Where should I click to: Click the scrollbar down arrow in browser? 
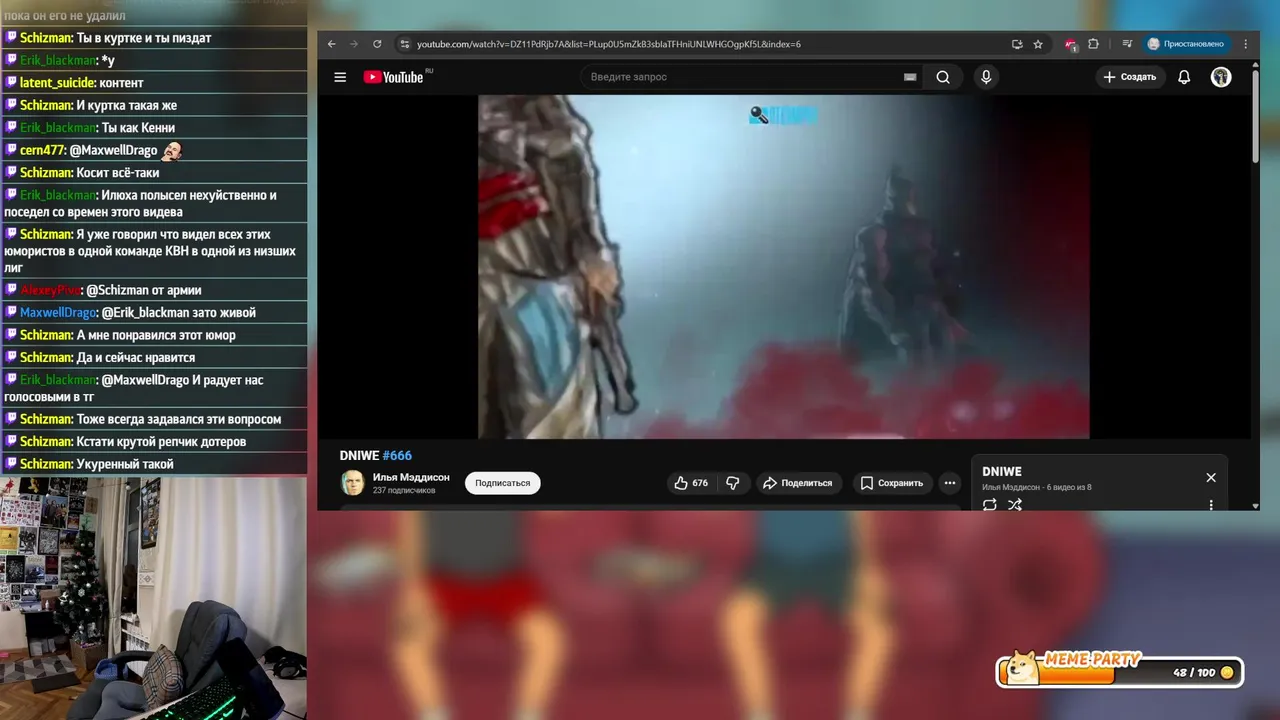click(x=1255, y=506)
